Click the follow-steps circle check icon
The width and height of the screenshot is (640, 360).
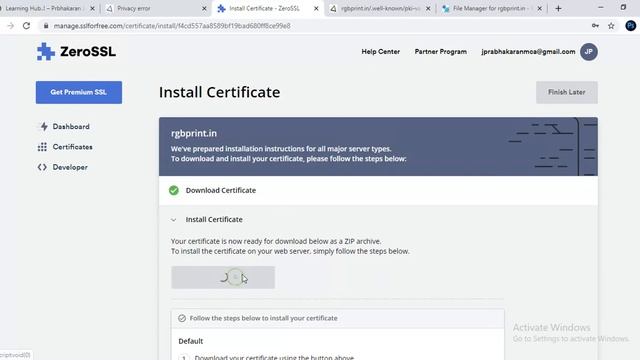[x=182, y=318]
